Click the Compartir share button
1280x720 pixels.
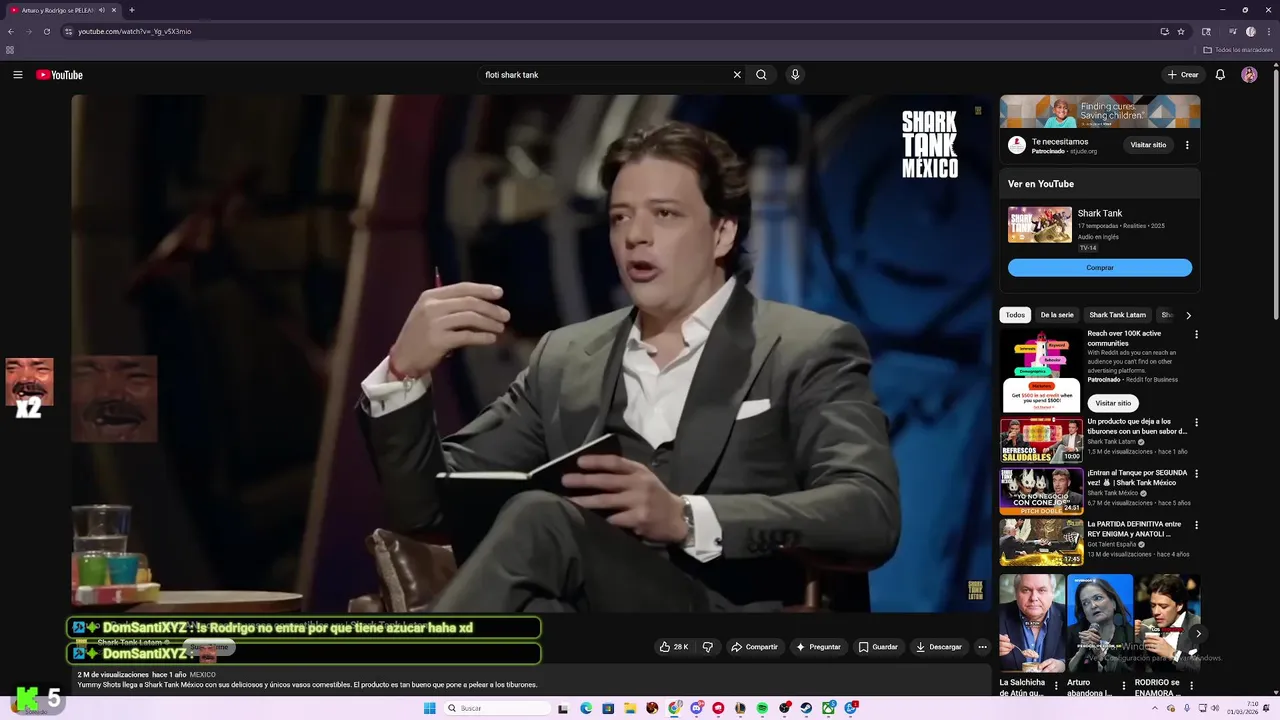pos(754,647)
